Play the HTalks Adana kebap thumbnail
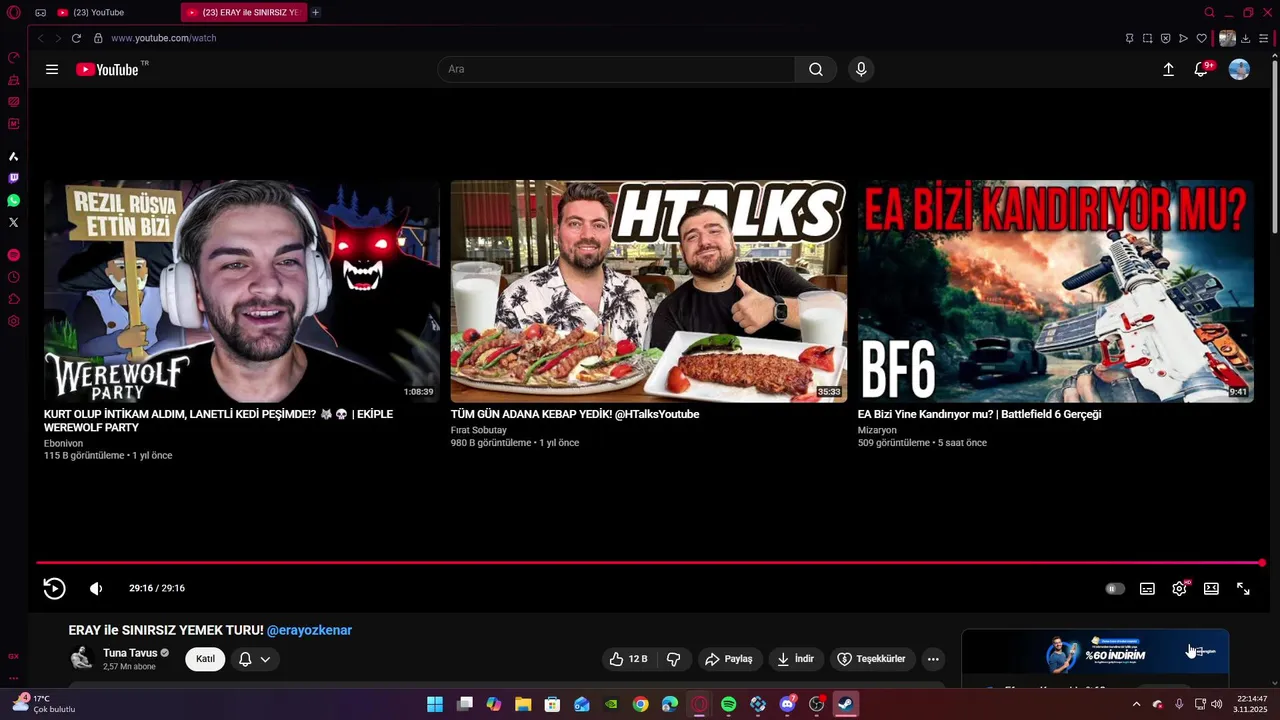 (x=648, y=291)
